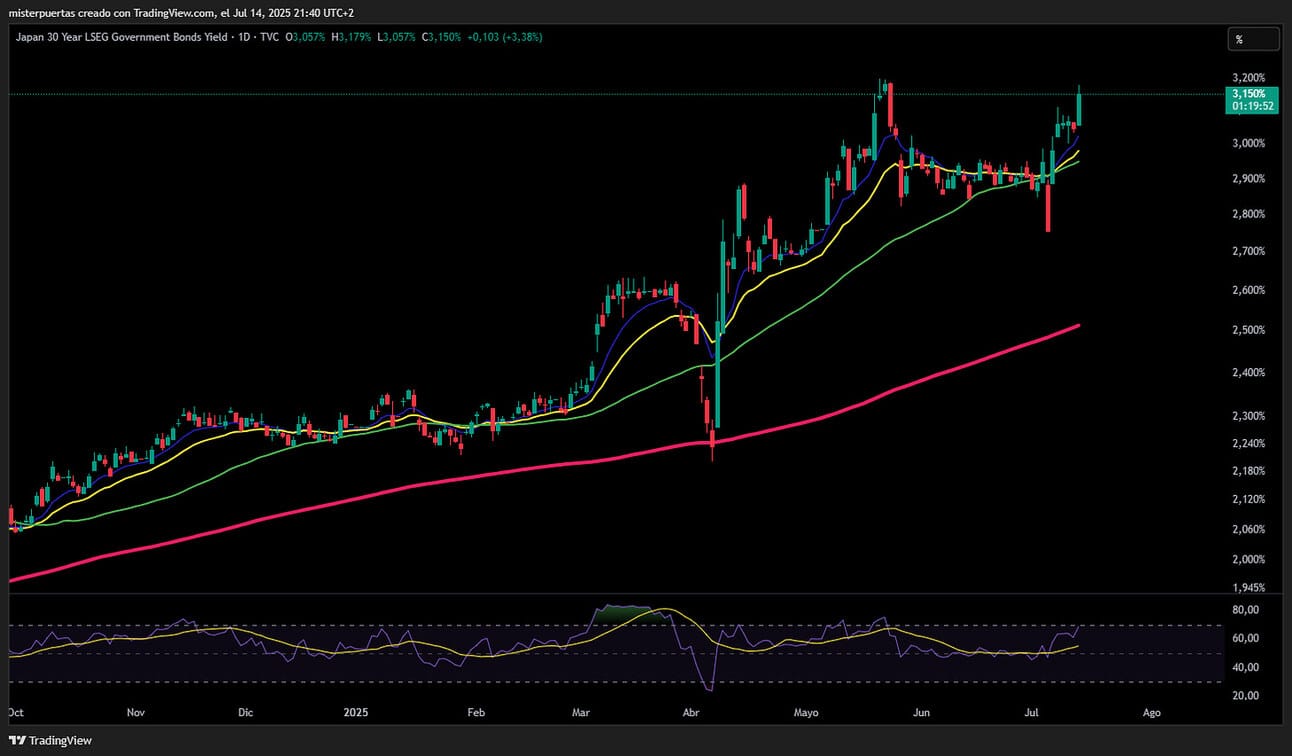Viewport: 1292px width, 756px height.
Task: Click the 2,600% price axis label
Action: coord(1250,290)
